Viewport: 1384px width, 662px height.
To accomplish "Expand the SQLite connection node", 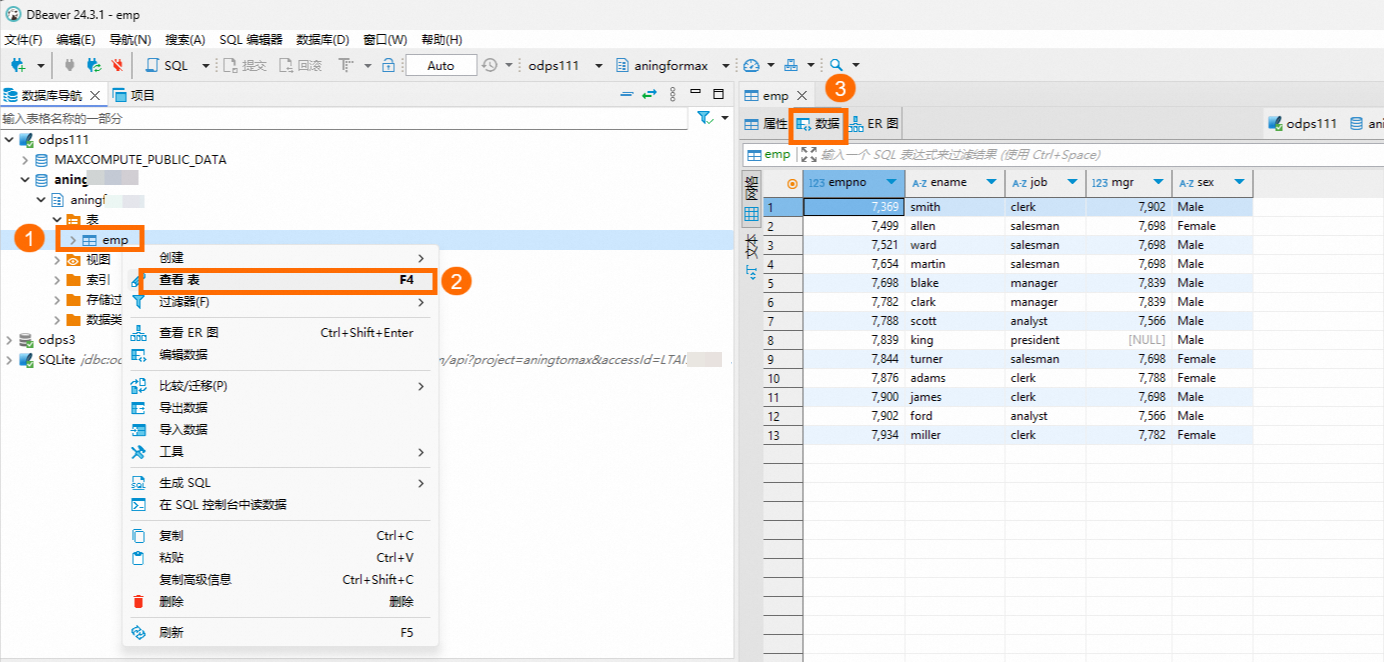I will point(10,360).
